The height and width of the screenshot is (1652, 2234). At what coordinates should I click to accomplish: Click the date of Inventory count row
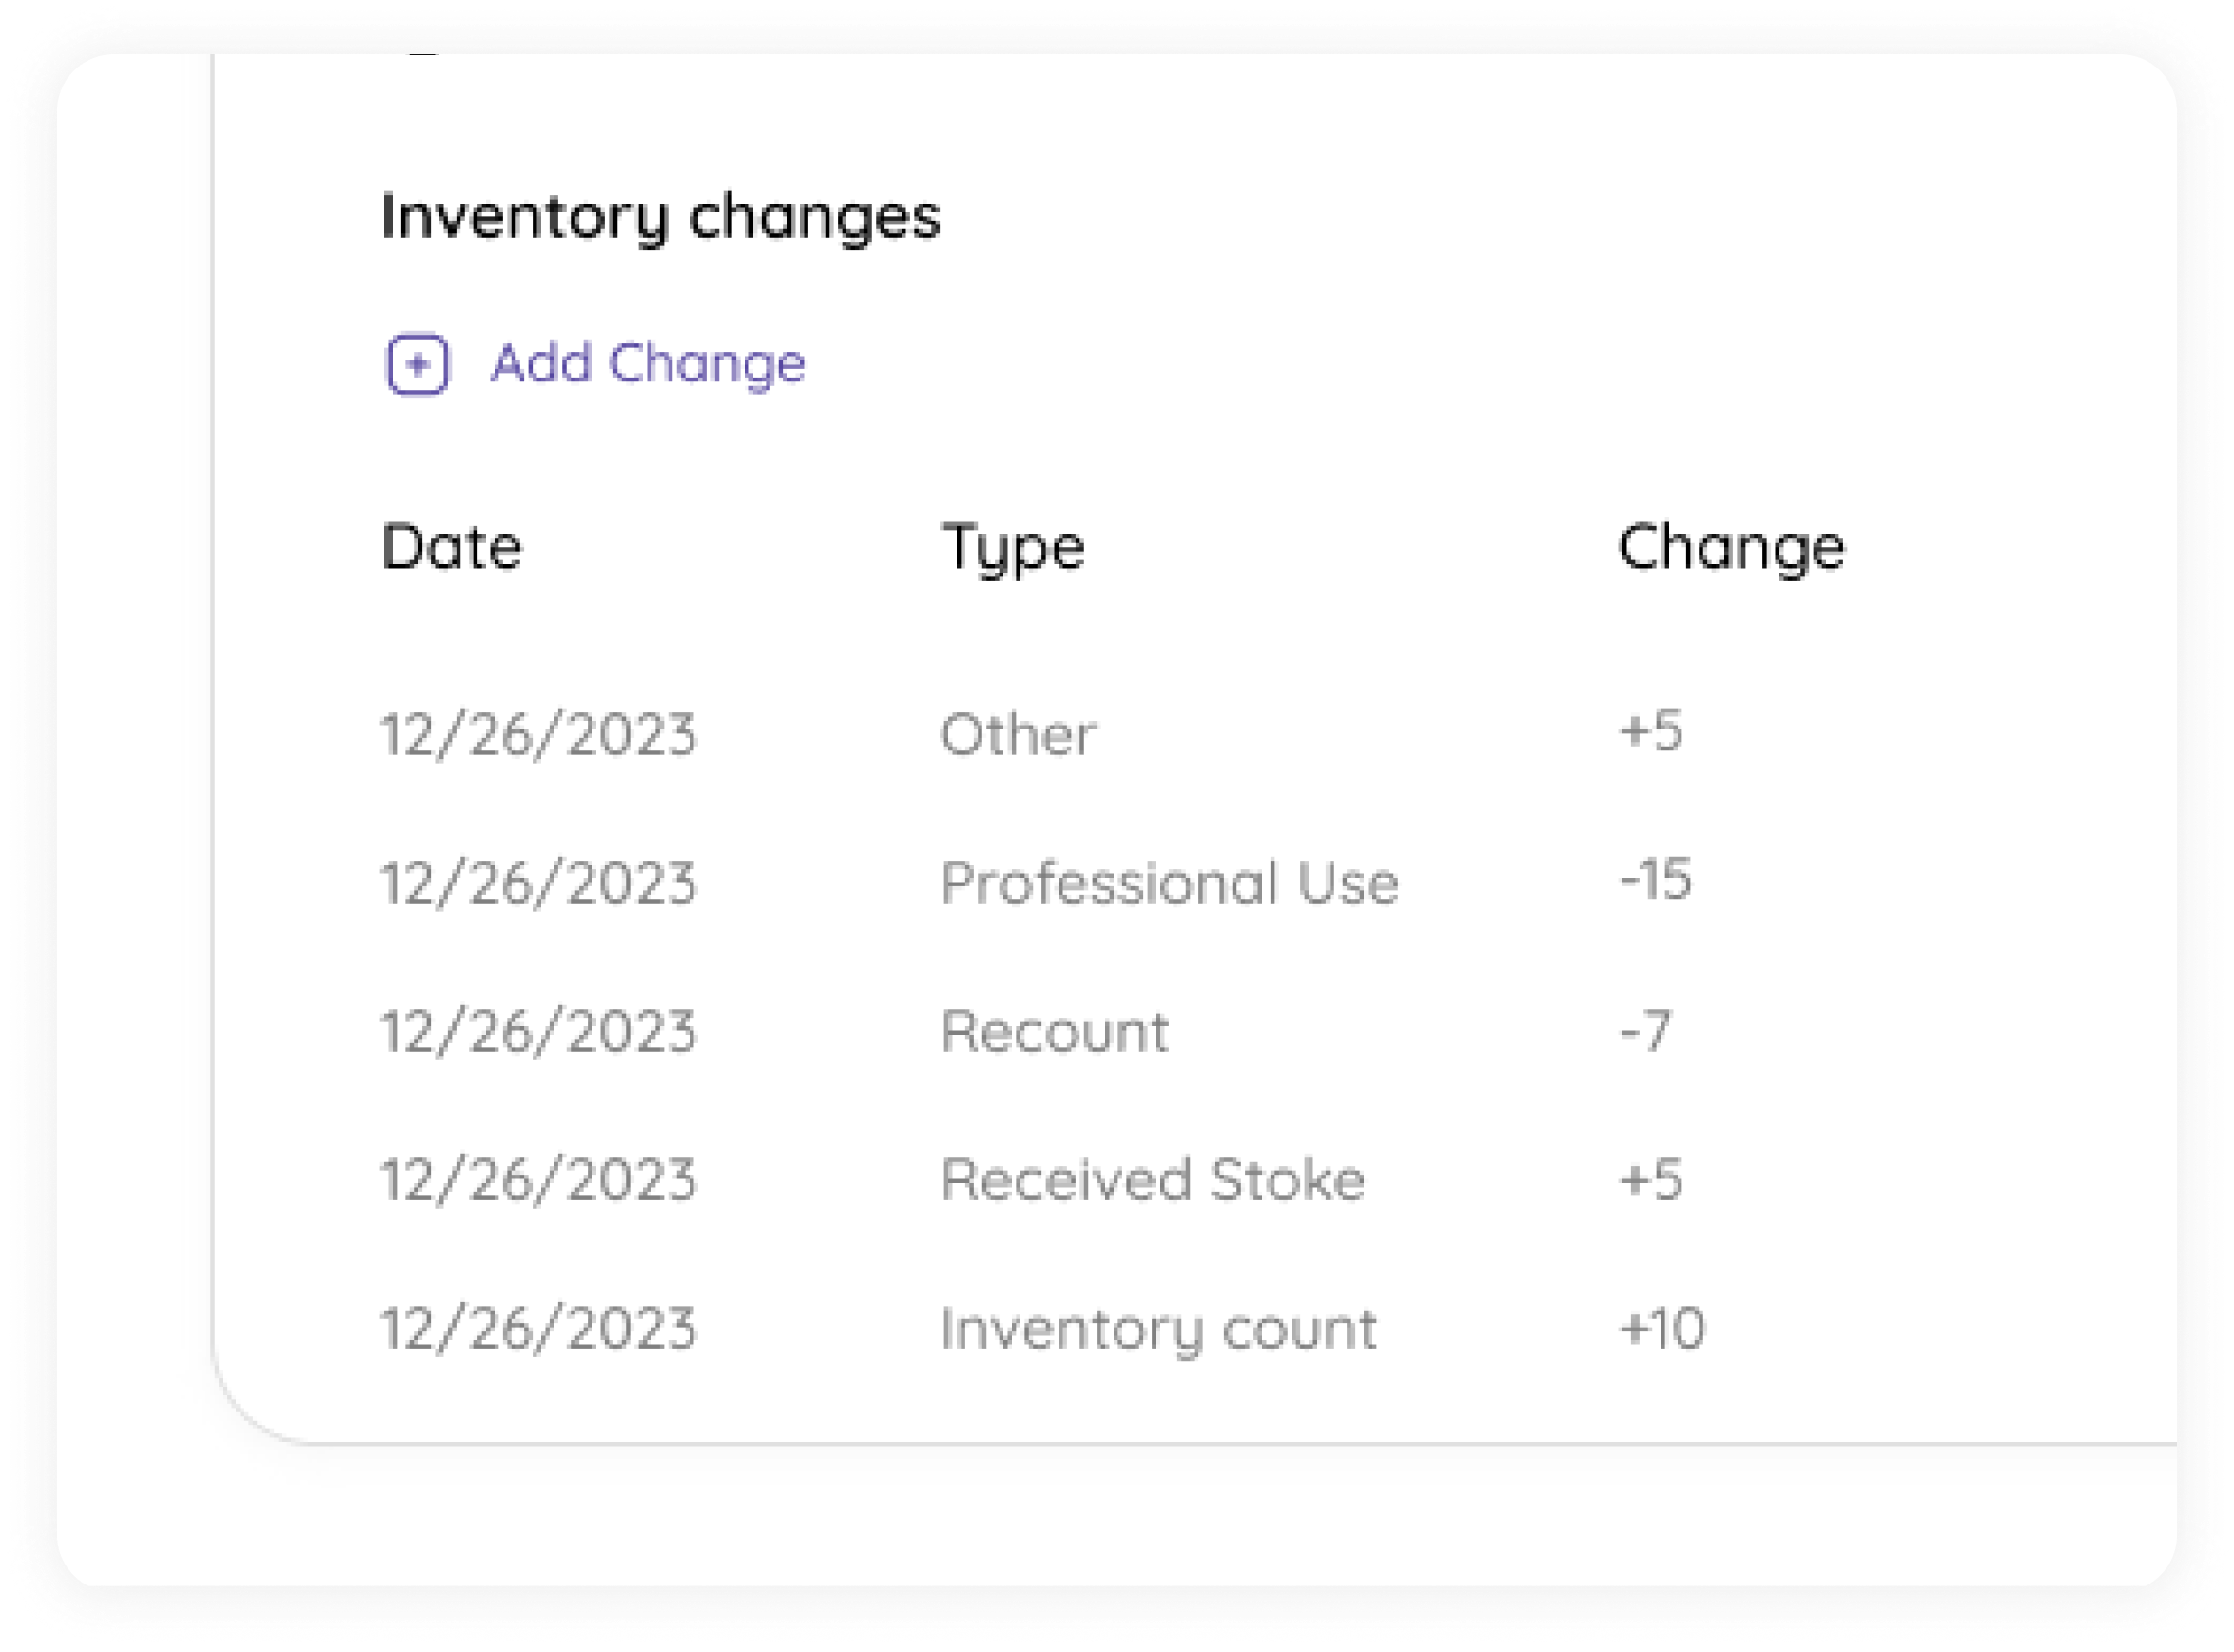point(539,1330)
